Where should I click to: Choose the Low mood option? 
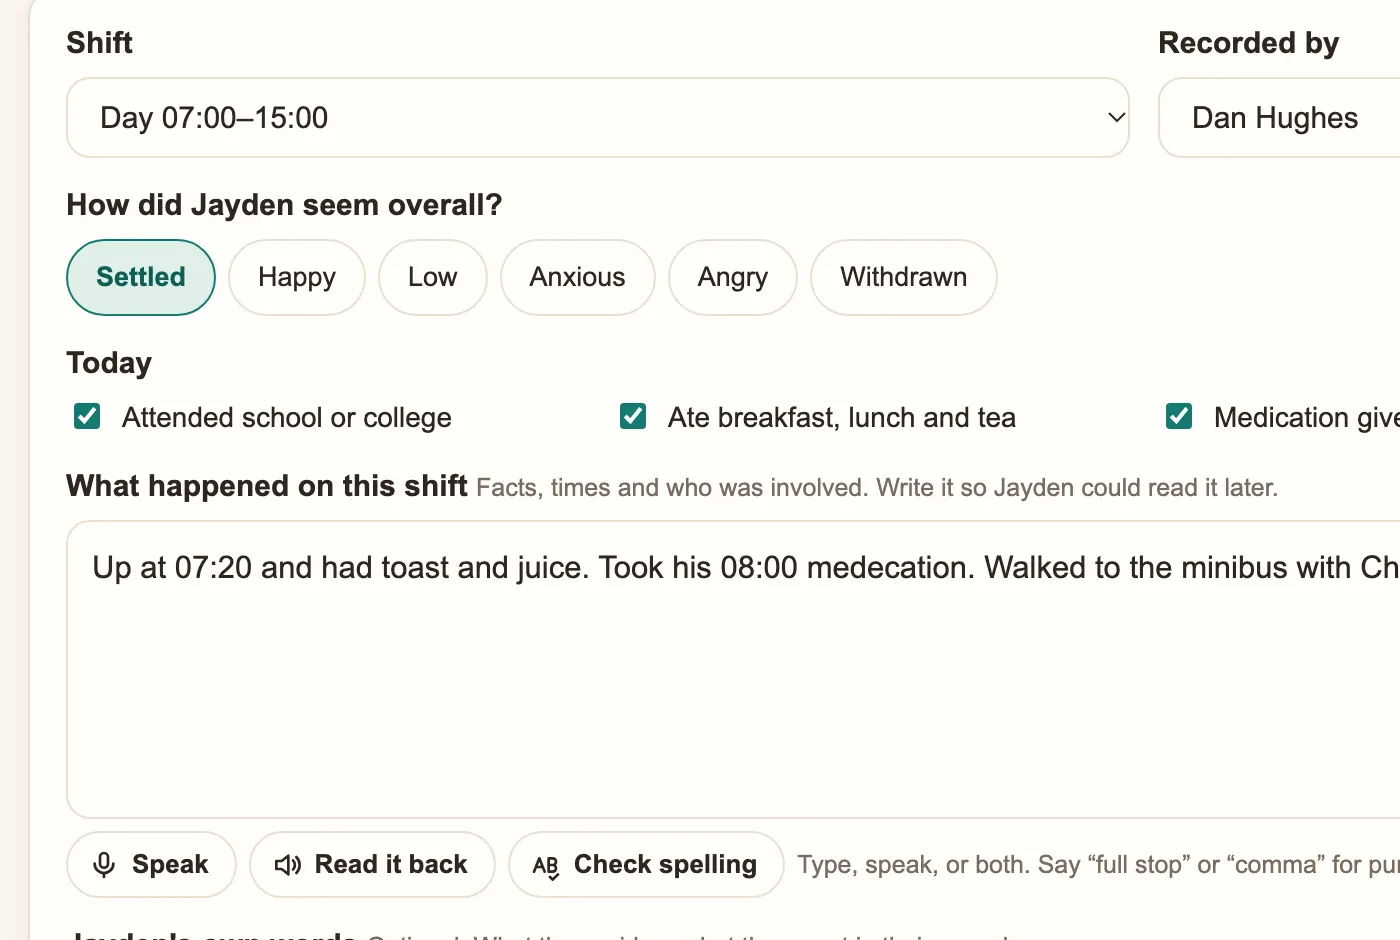click(433, 277)
